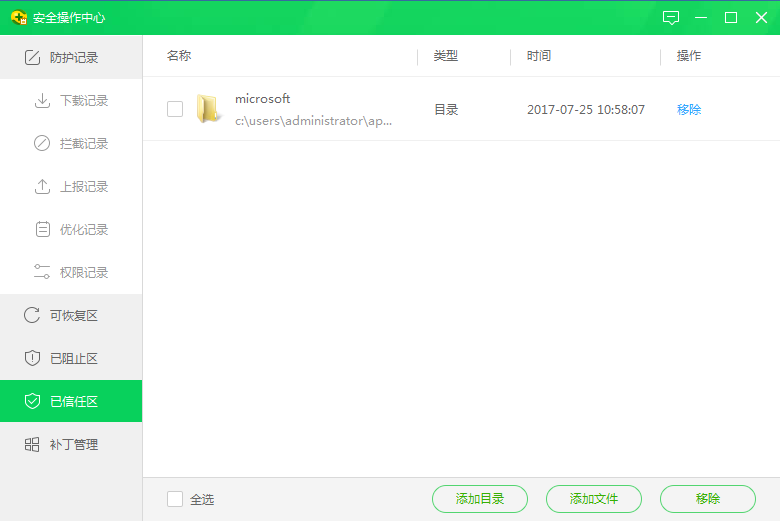Click the shield warning icon beside 已阻止区
This screenshot has height=521, width=780.
32,358
